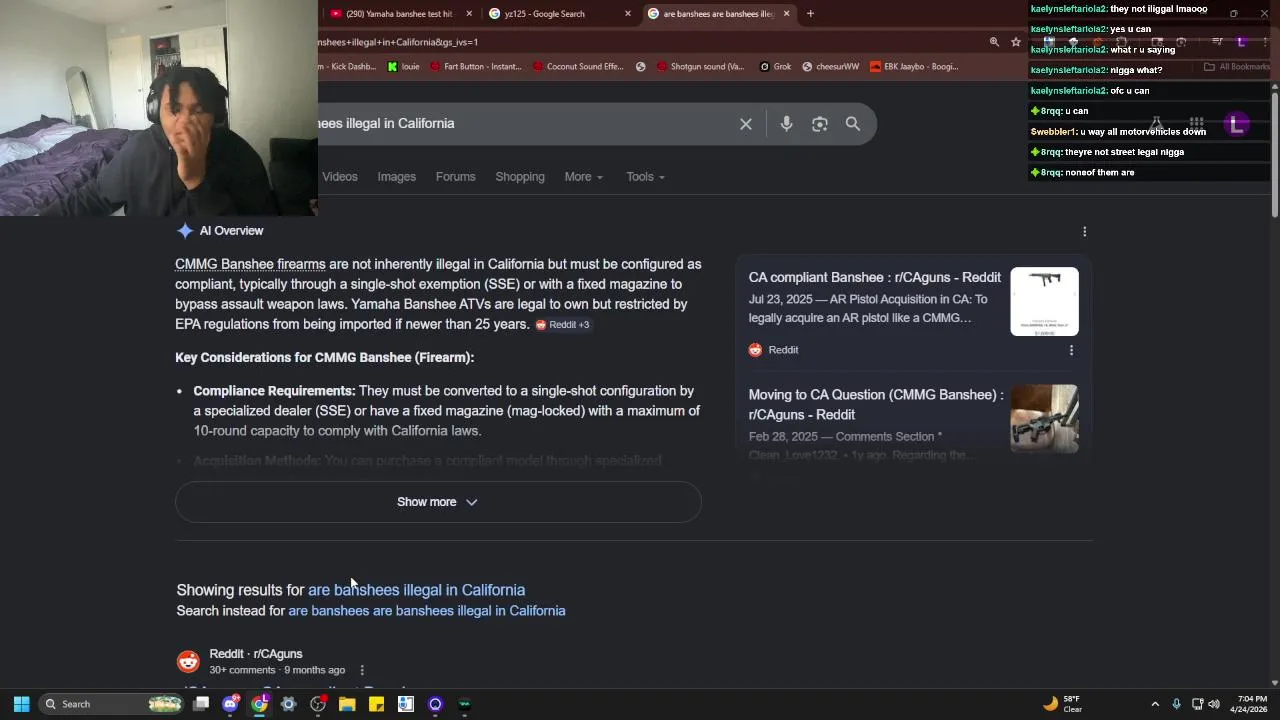Open Sticky Notes from the taskbar
The image size is (1280, 720).
click(376, 704)
